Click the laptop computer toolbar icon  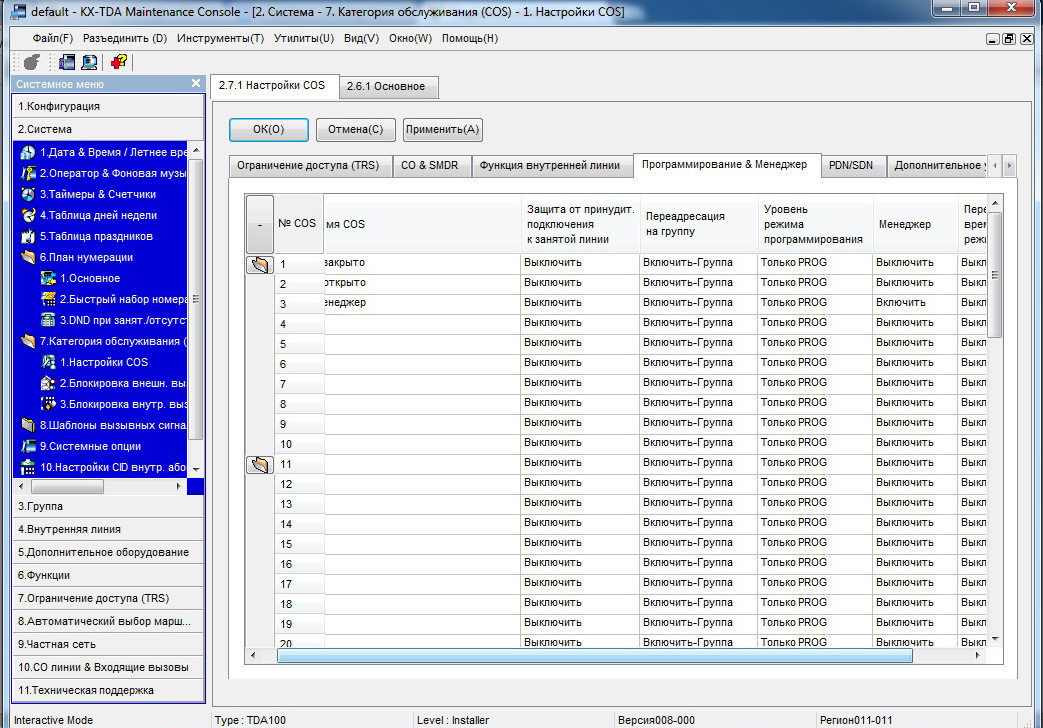[x=89, y=62]
